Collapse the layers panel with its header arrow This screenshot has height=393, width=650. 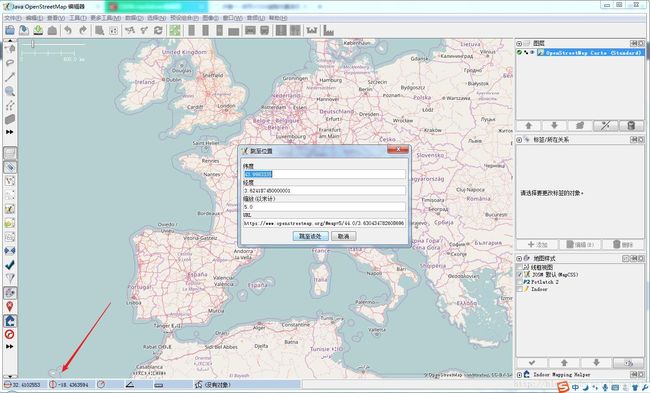click(x=519, y=44)
